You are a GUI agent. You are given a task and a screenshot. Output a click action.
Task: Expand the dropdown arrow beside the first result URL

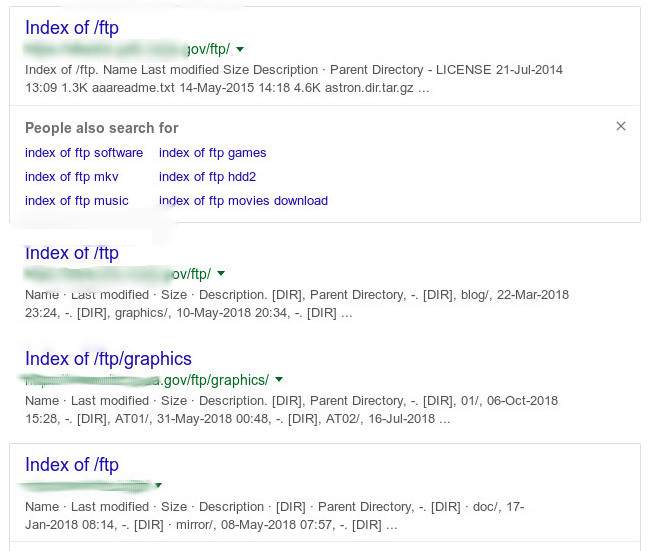[x=240, y=49]
